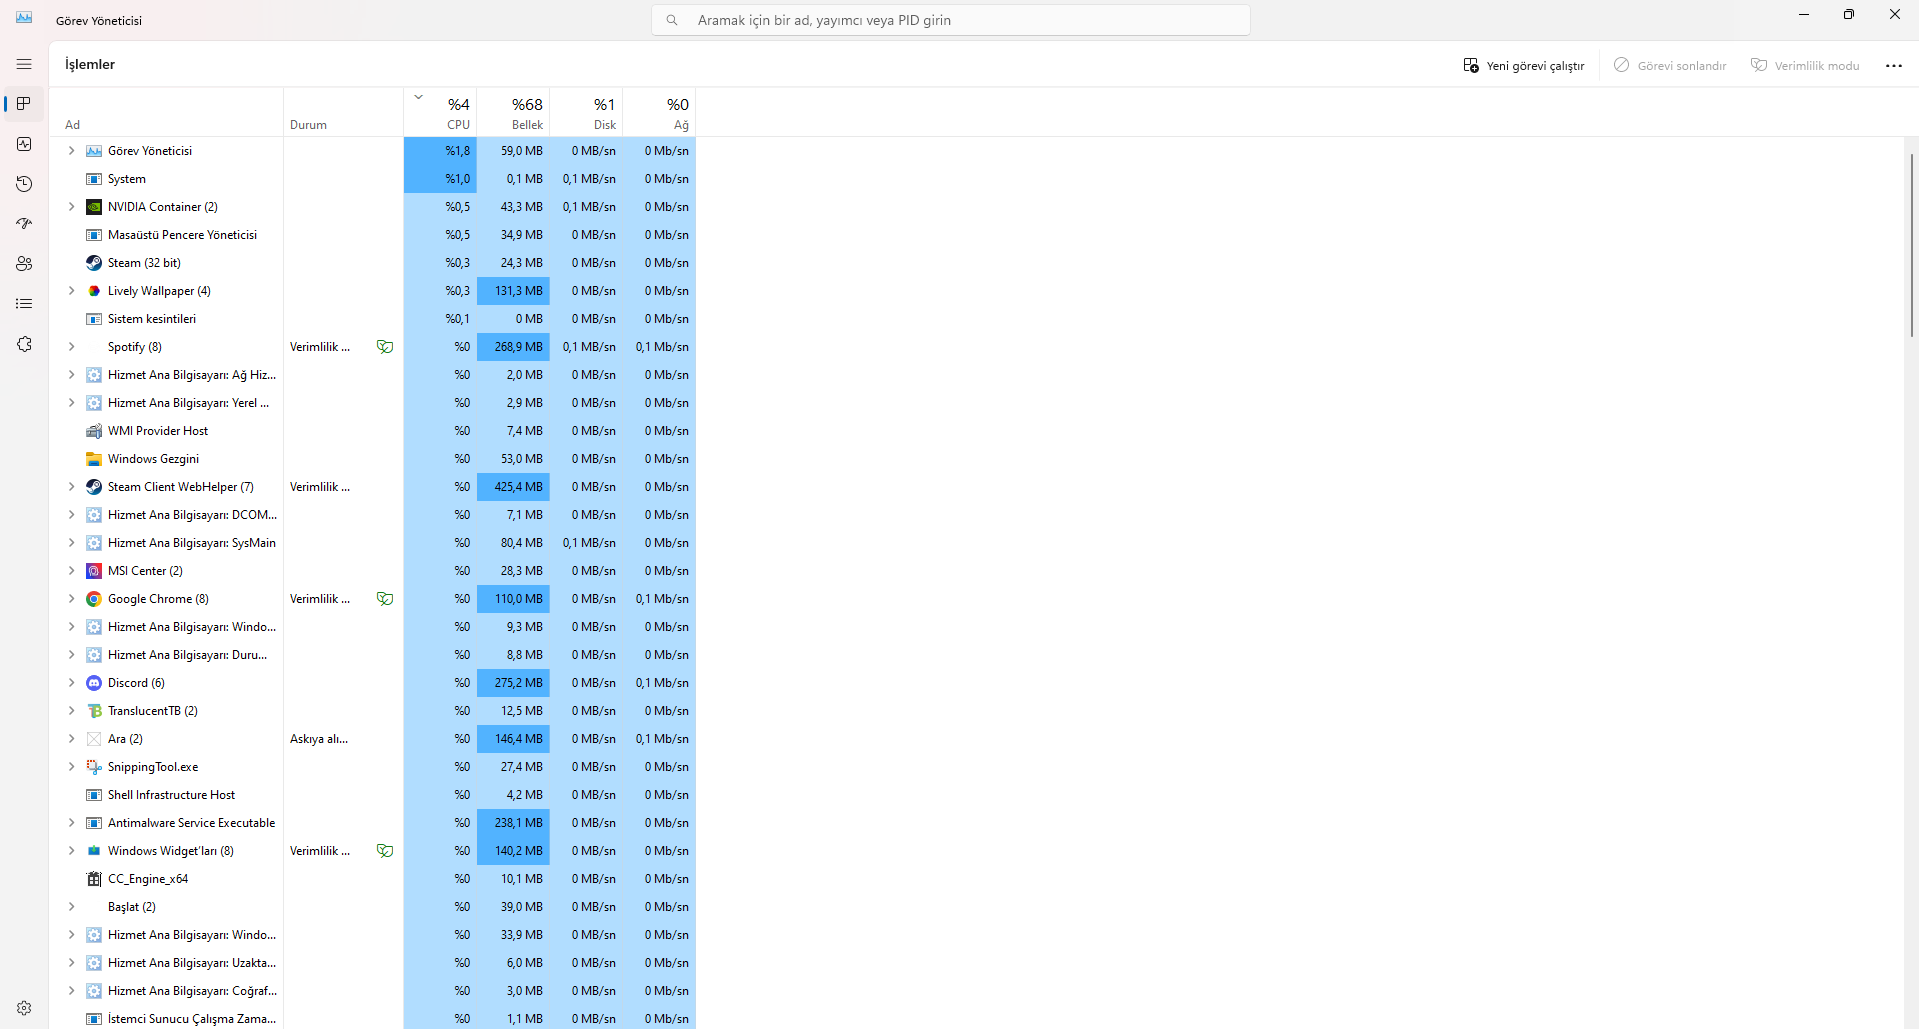Select the Shell Infrastructure Host row
This screenshot has width=1919, height=1029.
(x=372, y=795)
